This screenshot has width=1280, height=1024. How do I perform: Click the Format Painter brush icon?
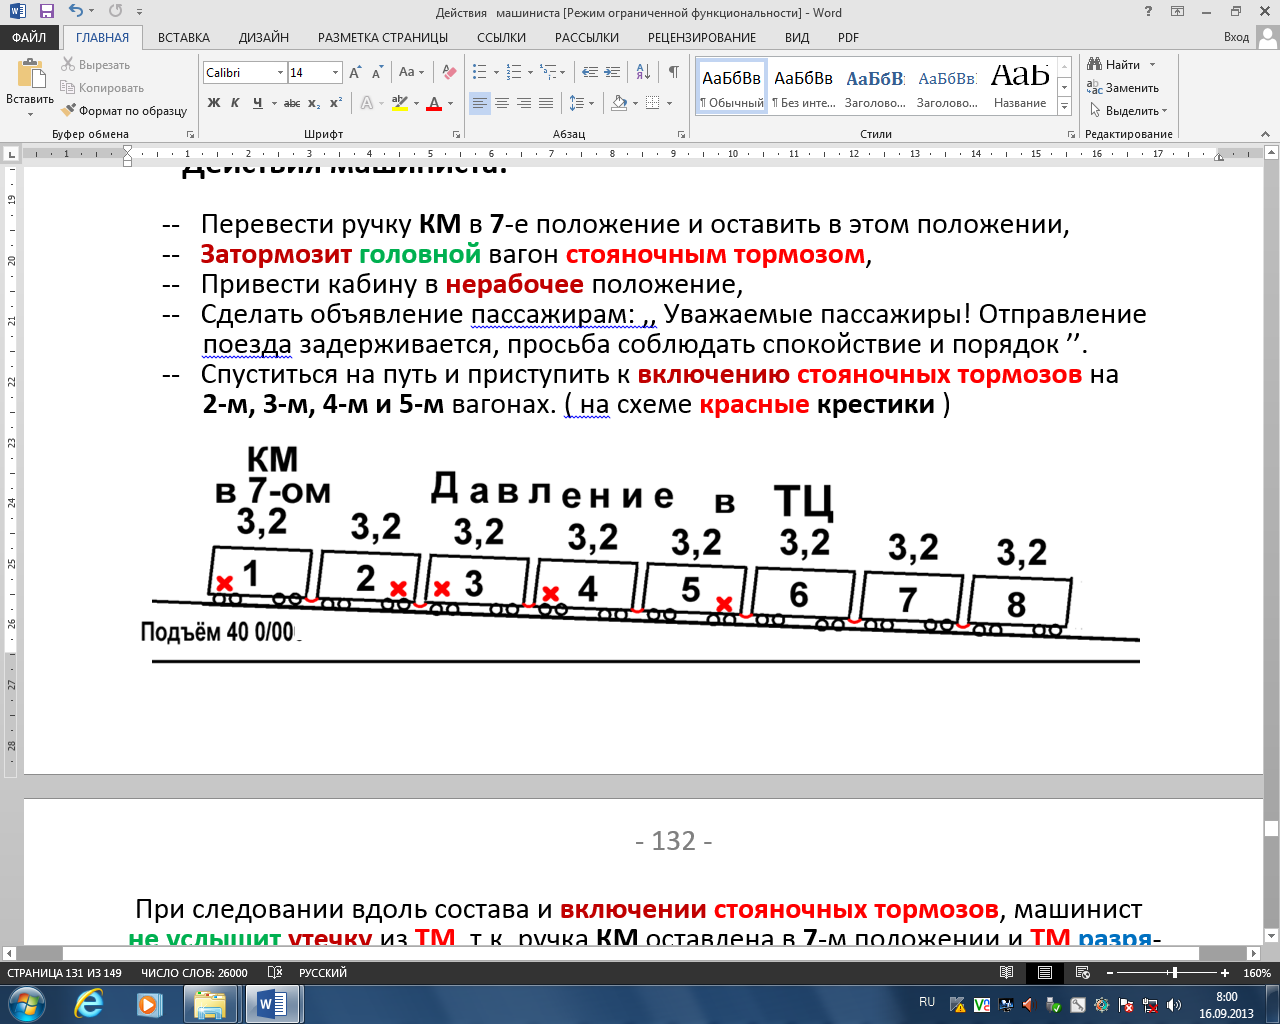point(68,111)
